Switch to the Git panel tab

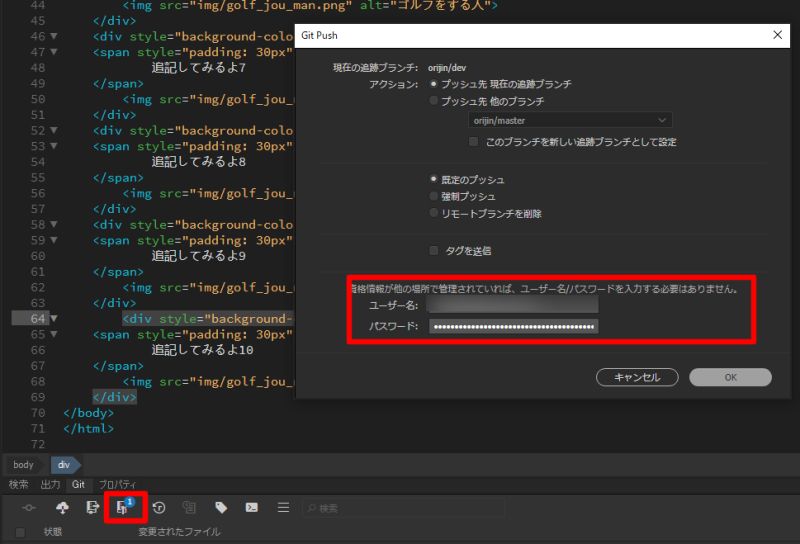click(x=78, y=484)
